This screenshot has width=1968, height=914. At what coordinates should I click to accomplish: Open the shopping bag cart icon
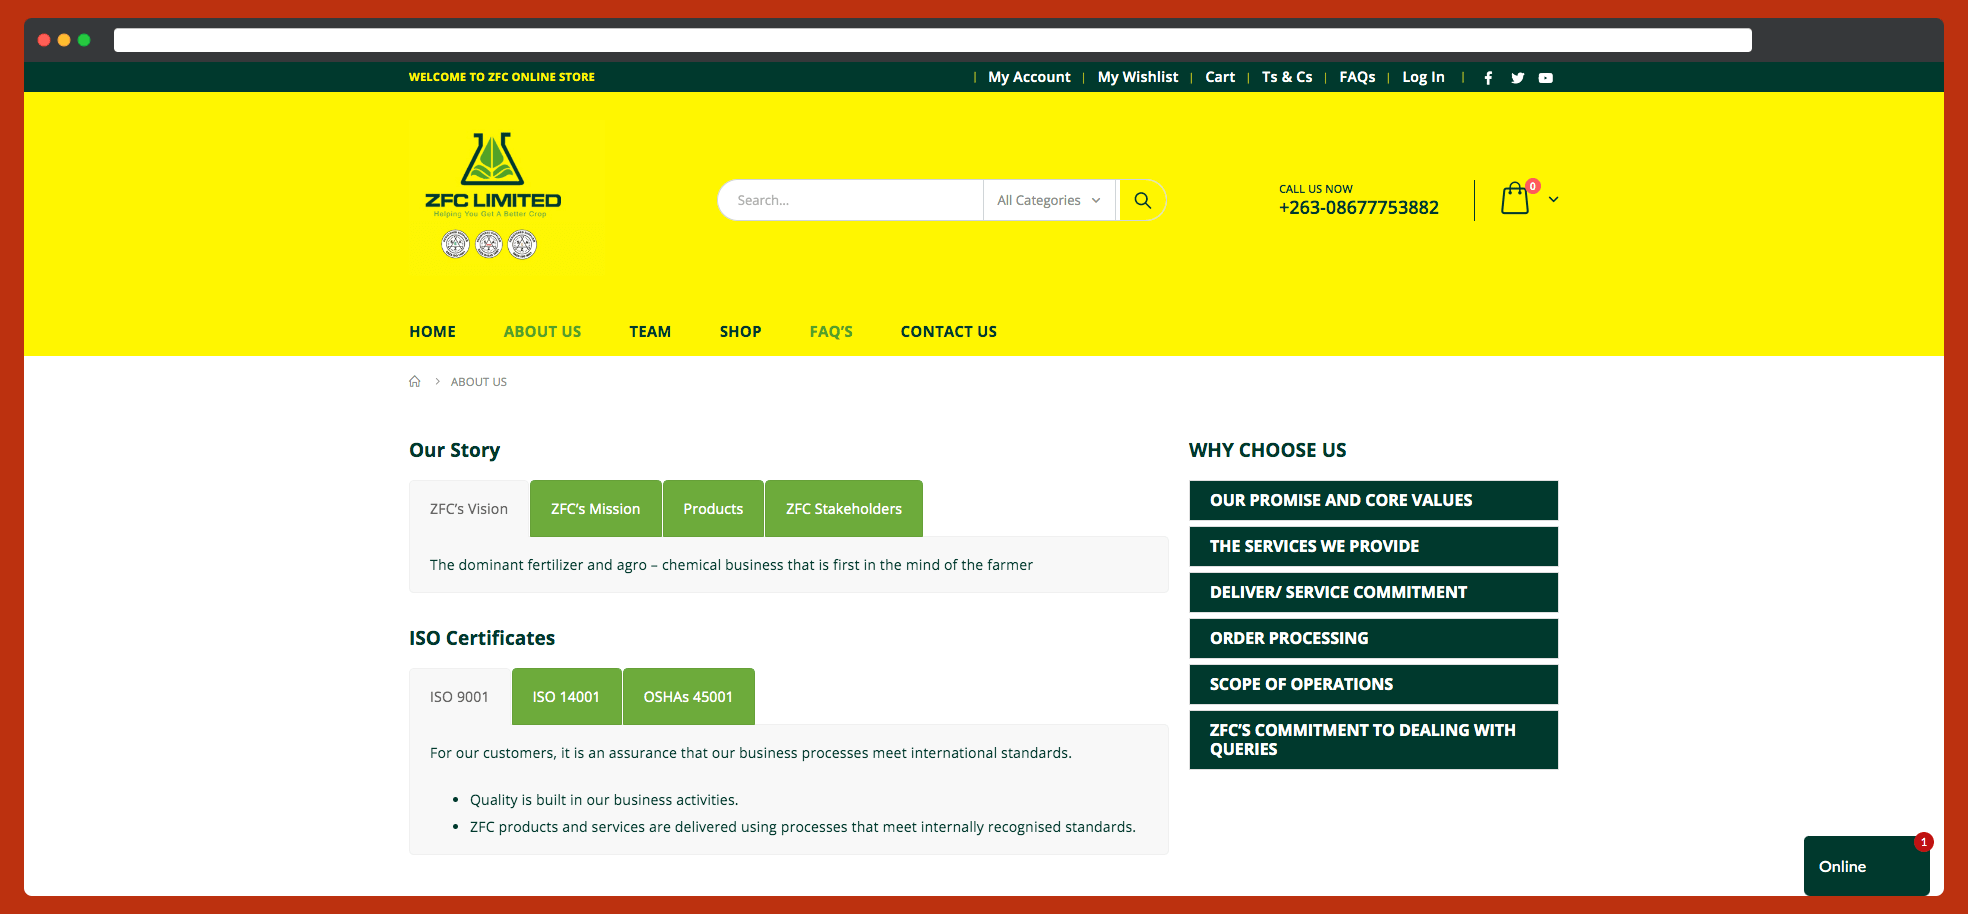point(1515,198)
